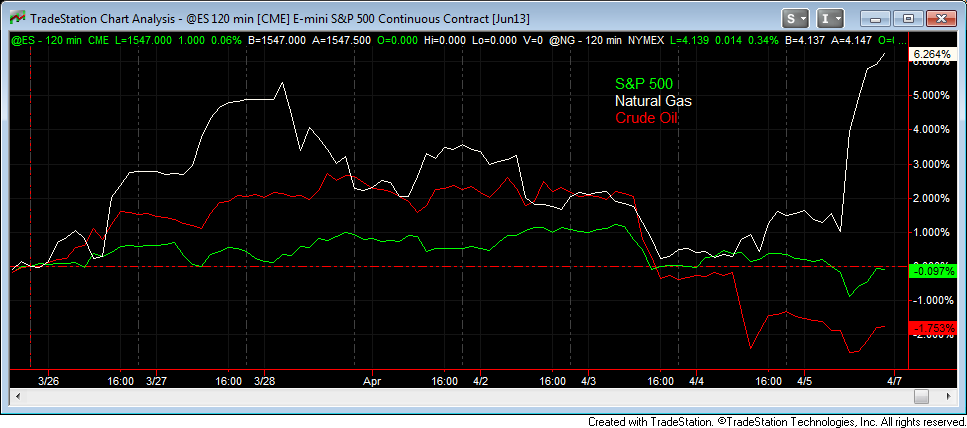Maximize the Chart Analysis window

coord(908,18)
